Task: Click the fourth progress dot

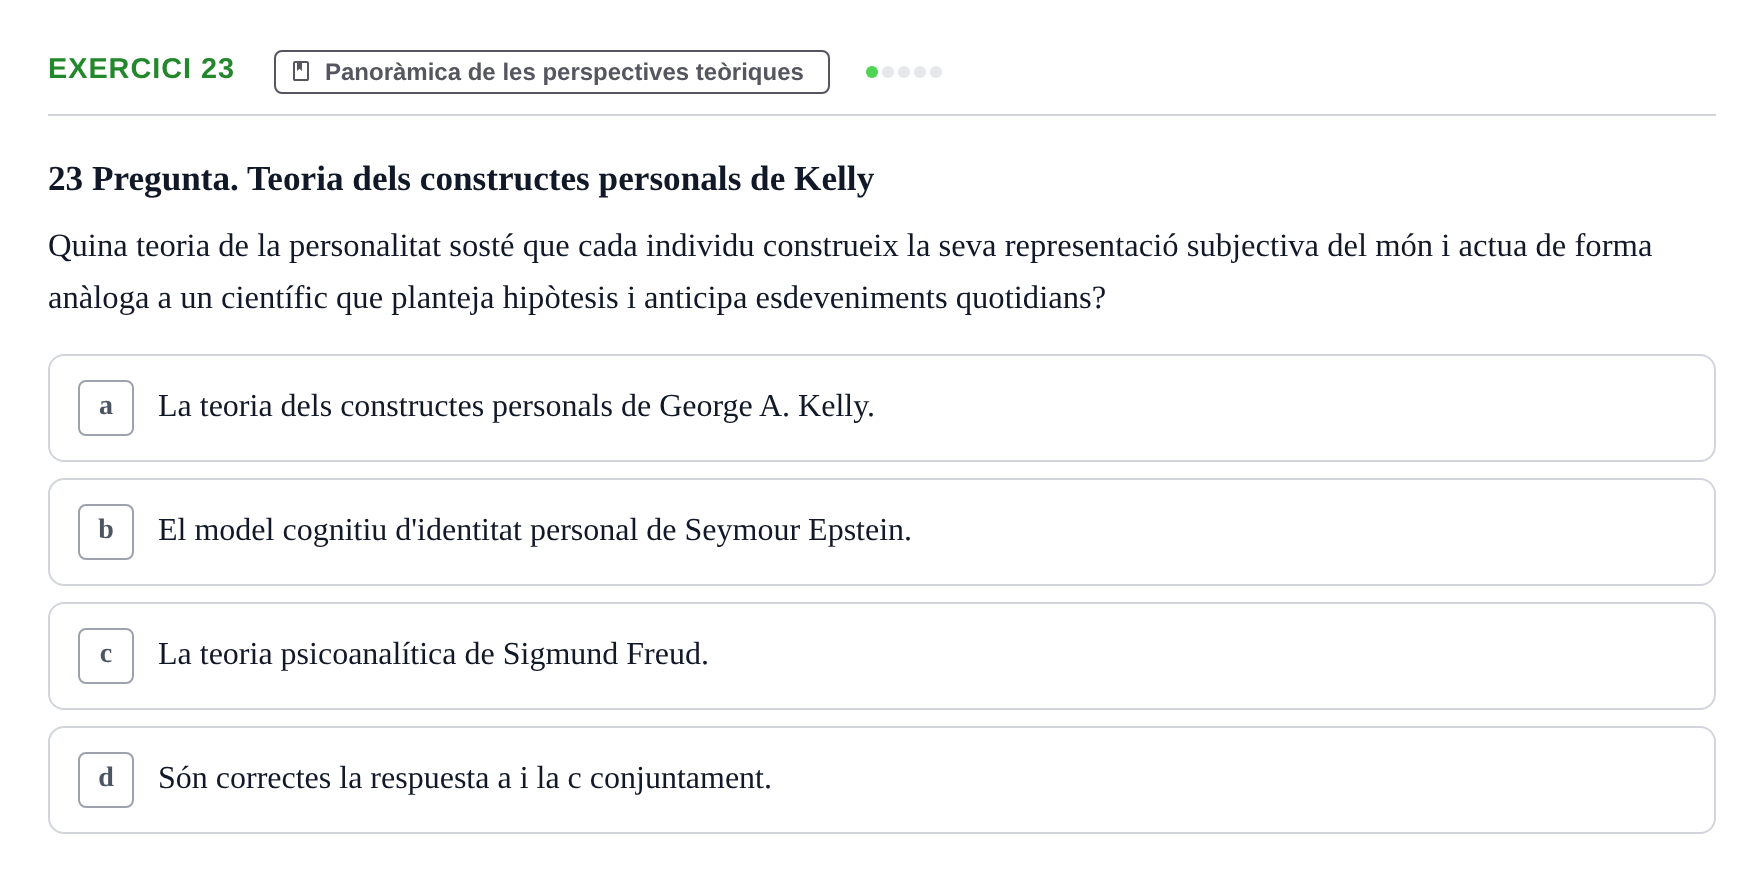Action: click(920, 72)
